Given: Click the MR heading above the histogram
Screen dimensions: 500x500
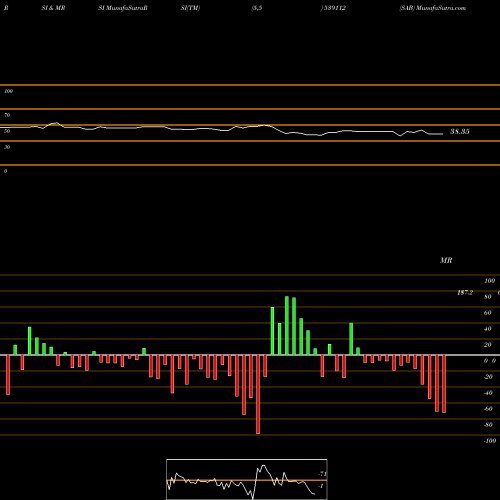Looking at the screenshot, I should pos(446,260).
